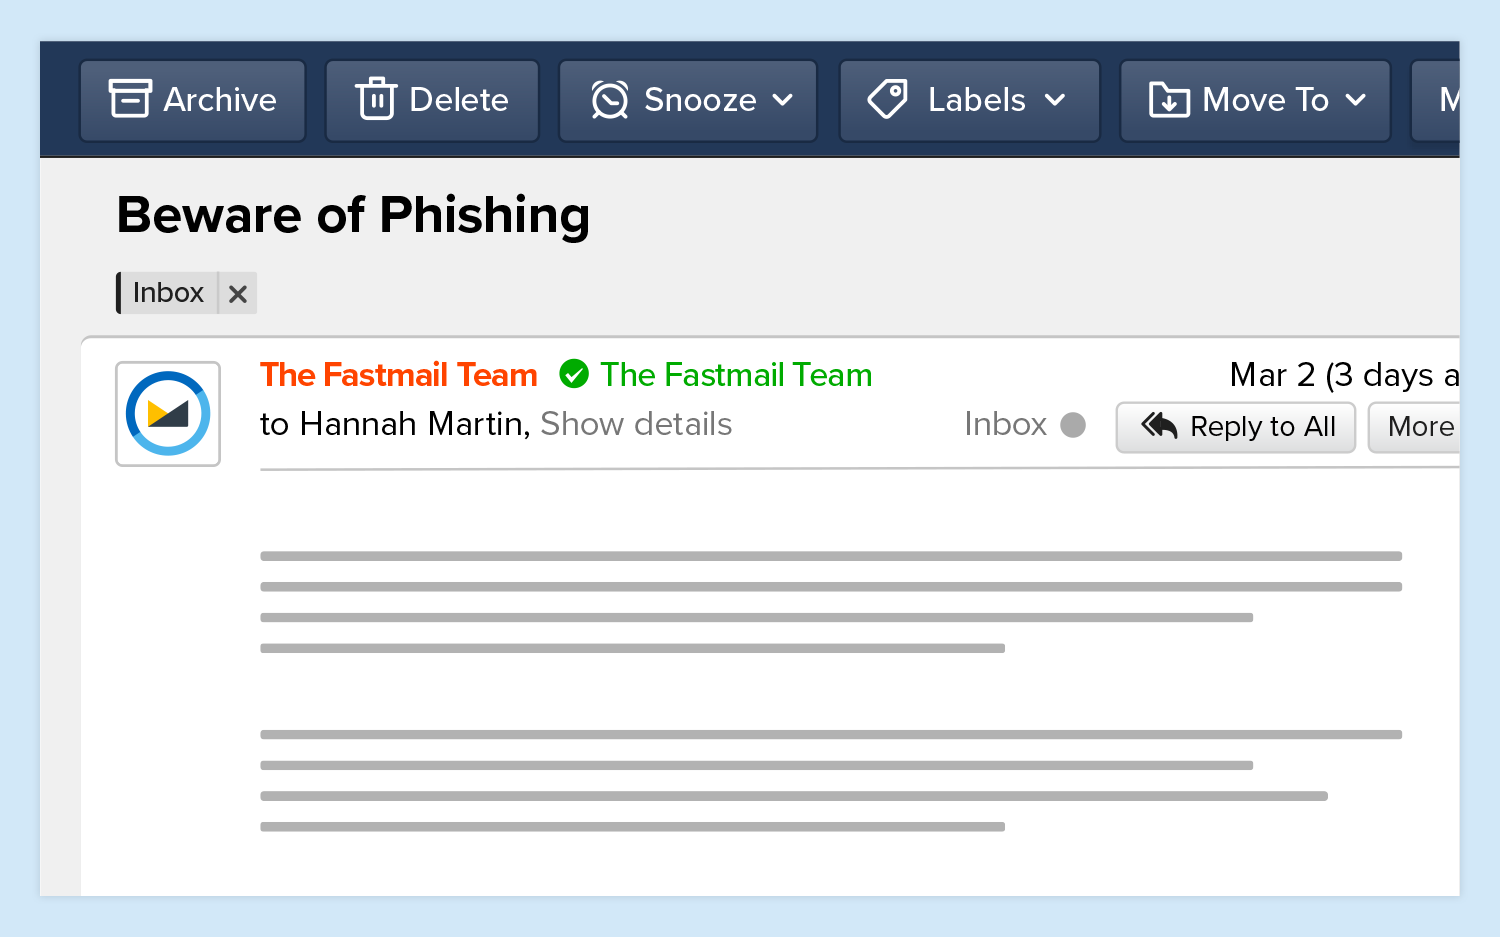Screen dimensions: 1500x937
Task: Click the green verified sender checkmark
Action: (574, 374)
